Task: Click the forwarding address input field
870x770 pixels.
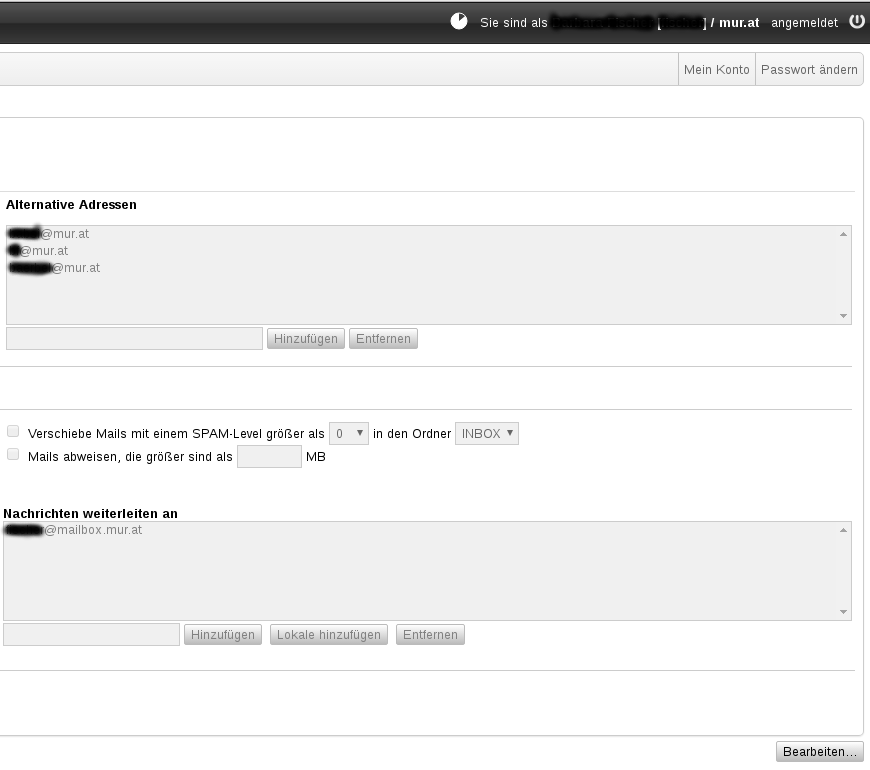Action: (x=91, y=635)
